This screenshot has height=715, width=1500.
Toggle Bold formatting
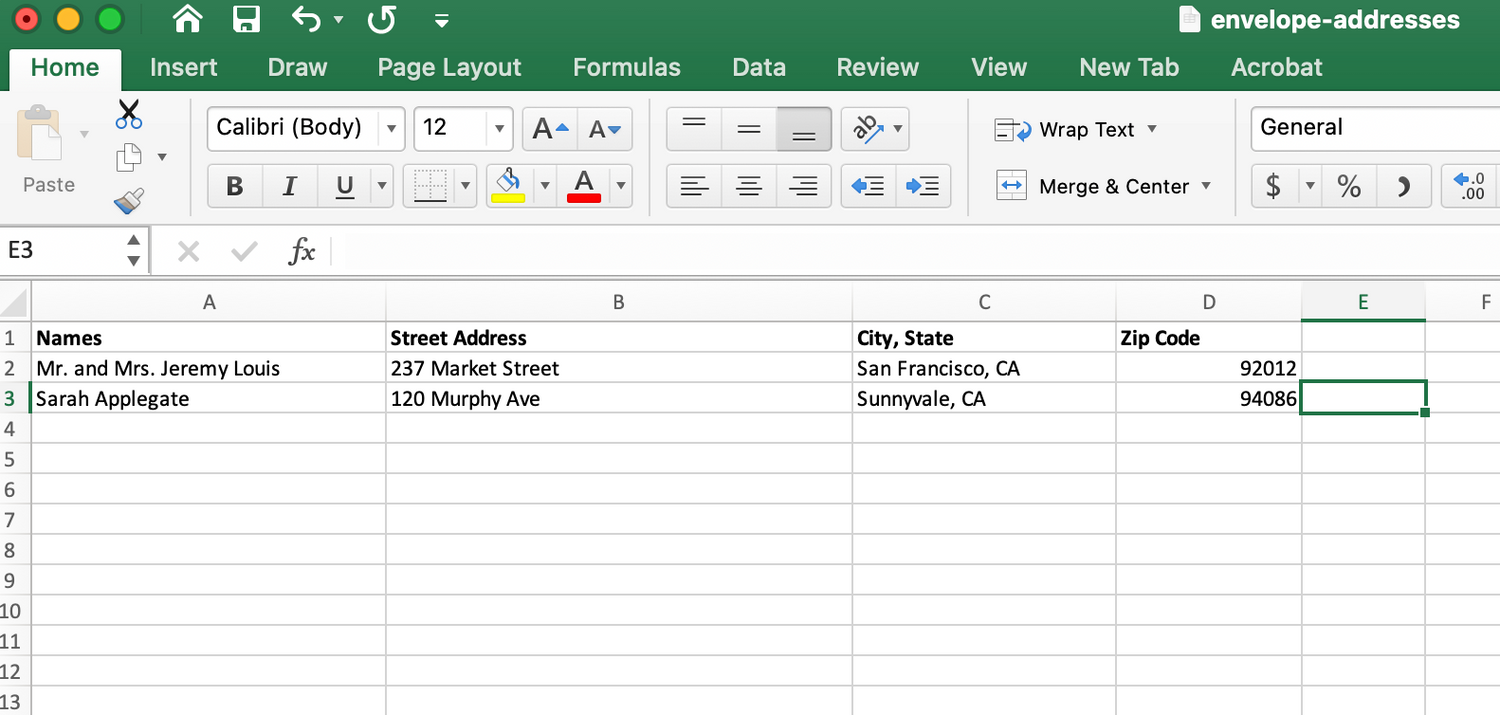235,186
